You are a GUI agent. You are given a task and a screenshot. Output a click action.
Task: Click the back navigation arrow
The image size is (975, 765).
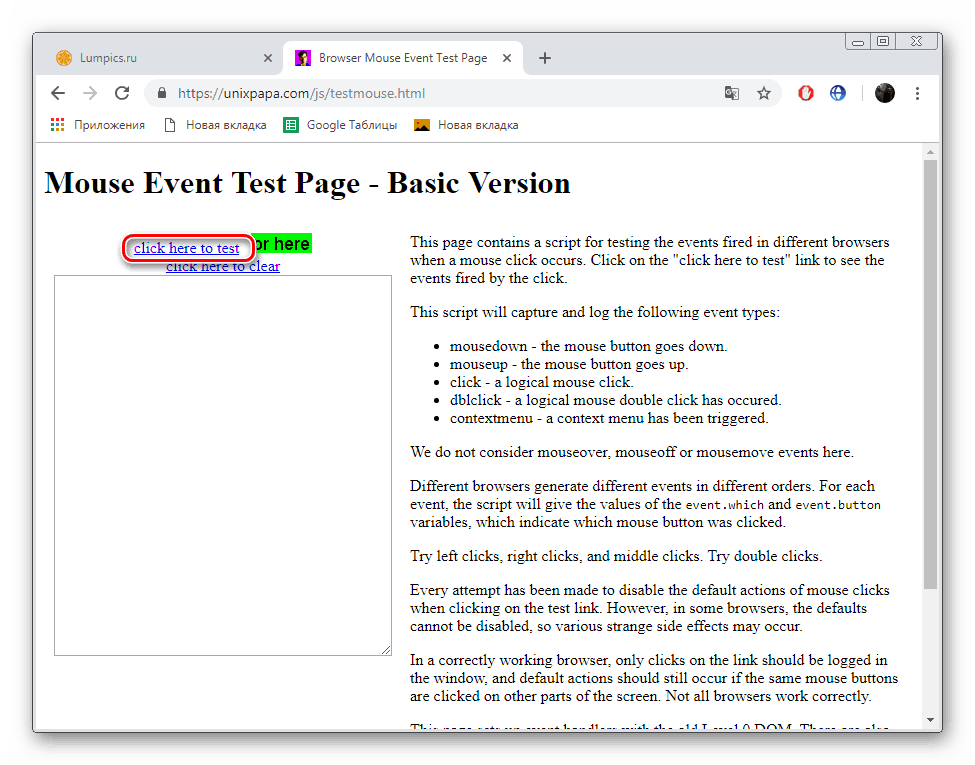[x=57, y=92]
